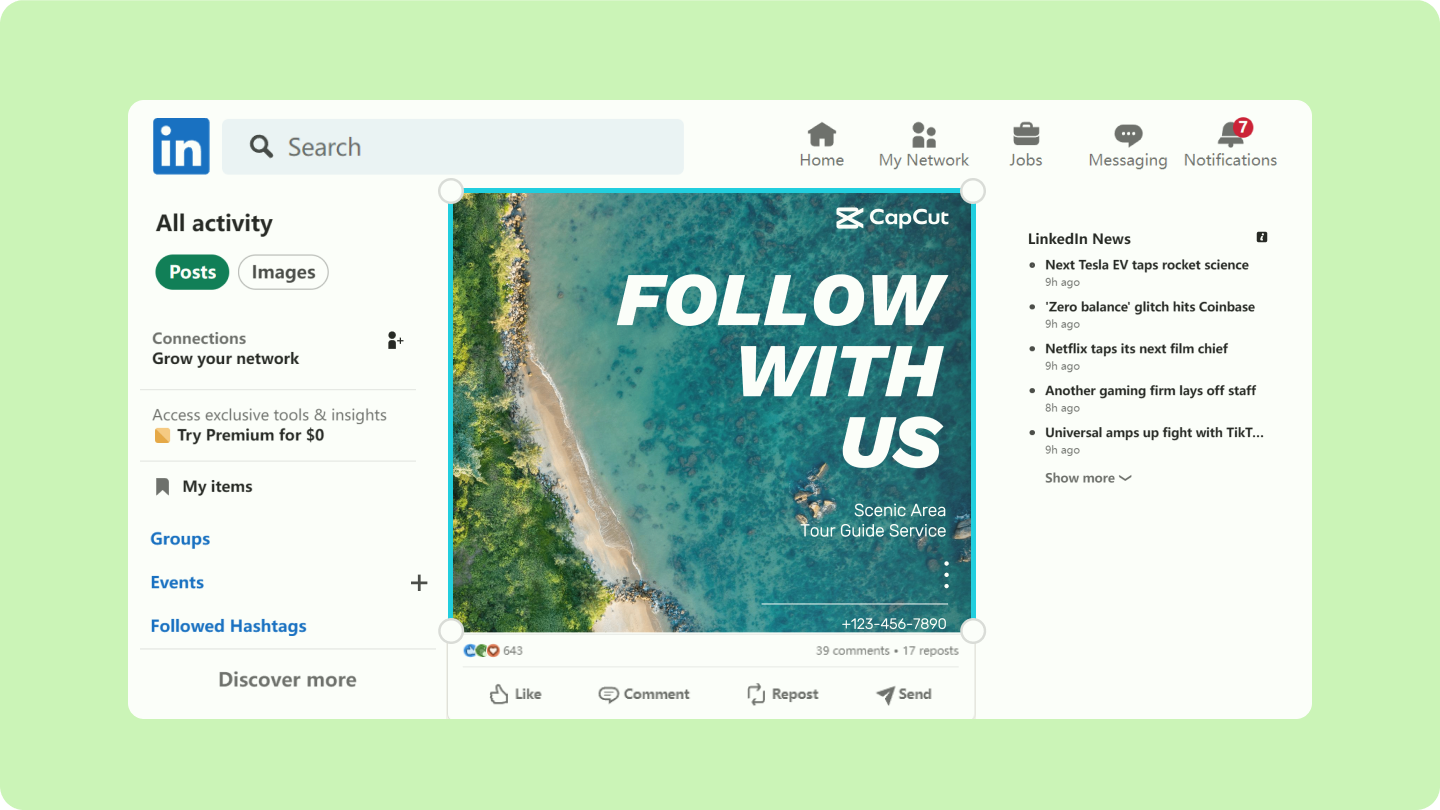Open the Followed Hashtags link
The height and width of the screenshot is (810, 1440).
click(x=228, y=626)
